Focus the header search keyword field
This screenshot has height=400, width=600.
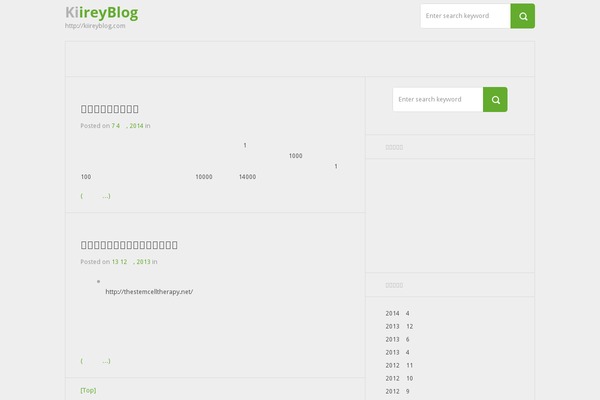pyautogui.click(x=465, y=16)
